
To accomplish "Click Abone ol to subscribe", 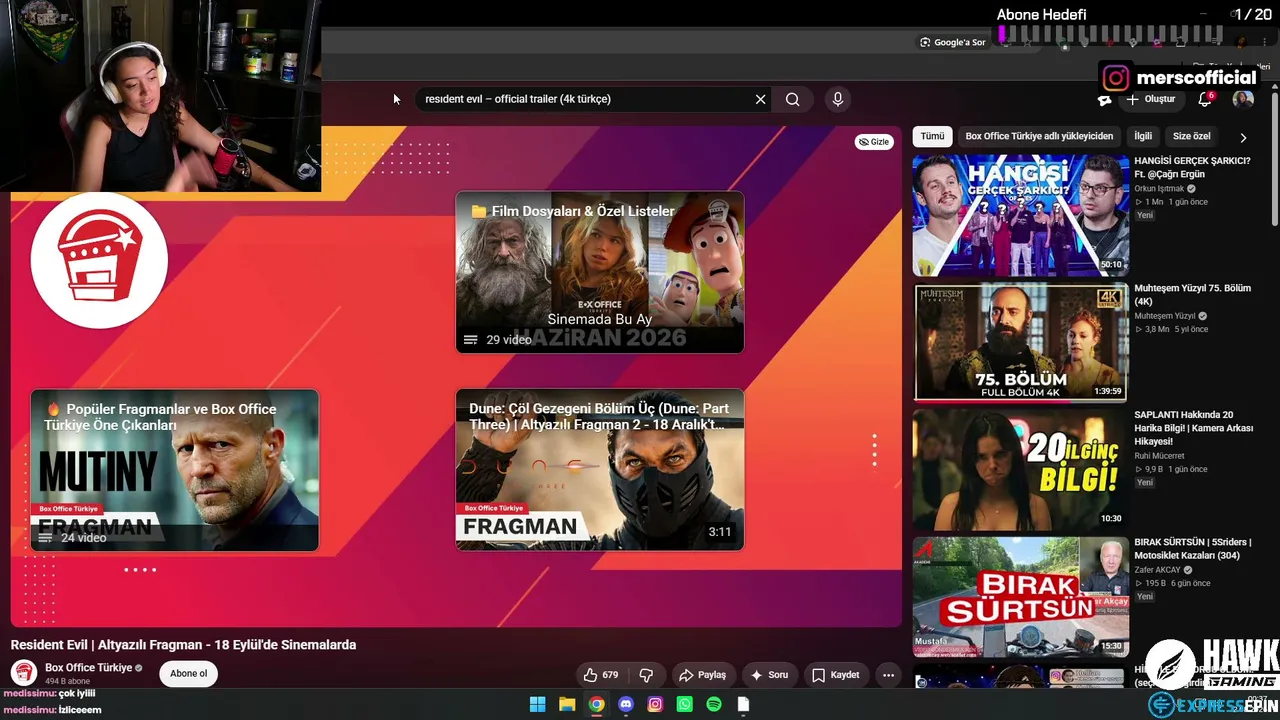I will click(188, 673).
